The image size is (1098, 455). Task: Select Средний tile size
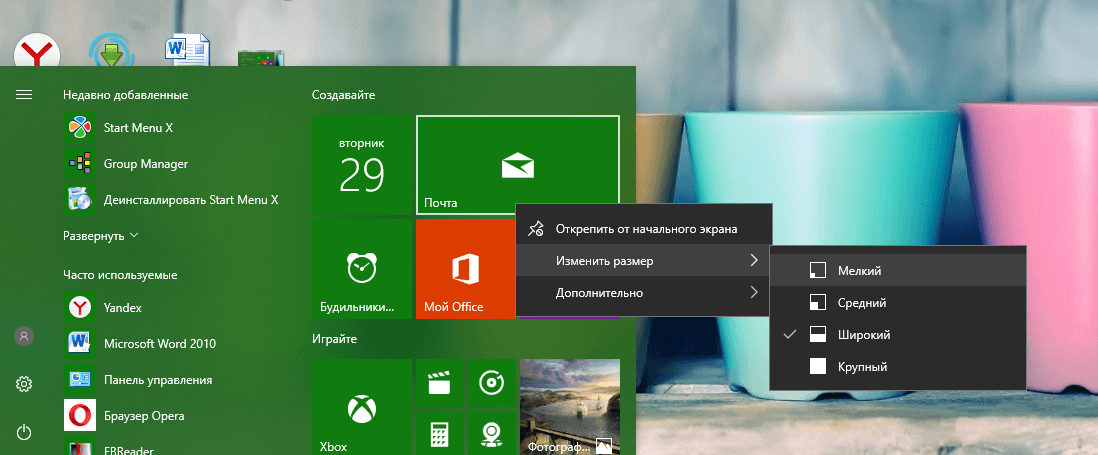point(898,303)
